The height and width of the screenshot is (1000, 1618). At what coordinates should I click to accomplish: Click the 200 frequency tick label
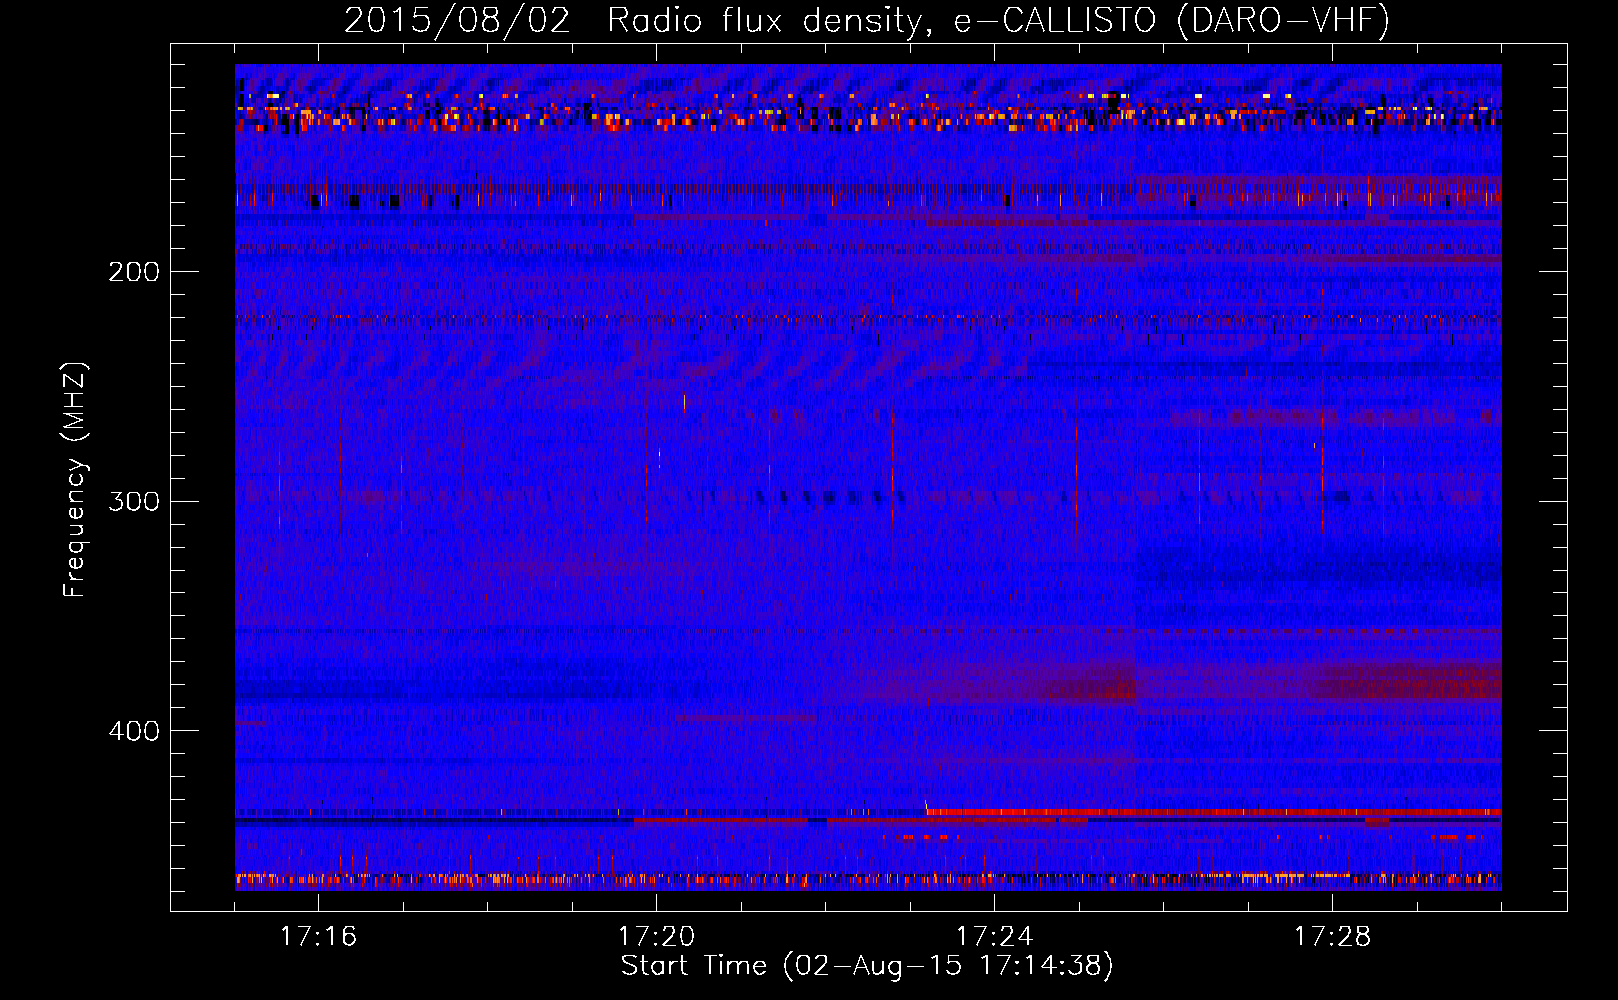click(134, 272)
